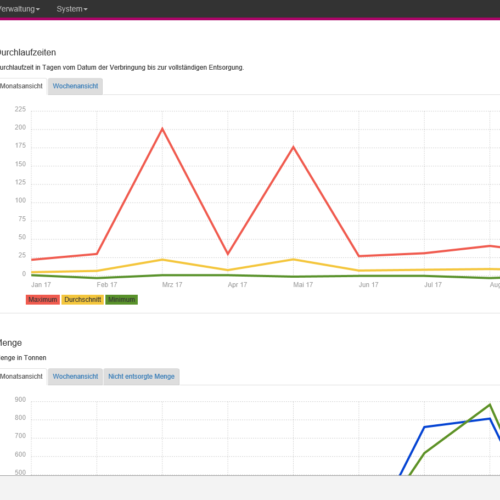Click the red line peak at Mai 17
Screen dimensions: 500x500
tap(293, 147)
